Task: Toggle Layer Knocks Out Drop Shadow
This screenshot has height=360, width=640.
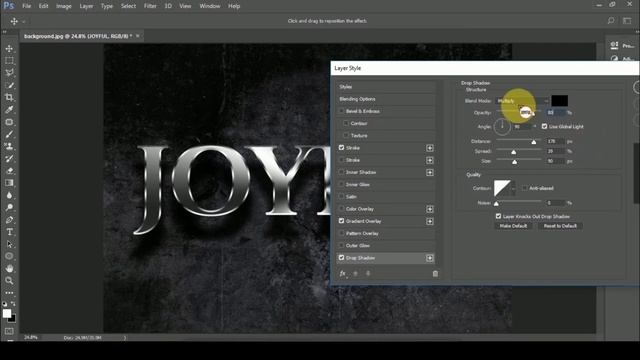Action: (498, 216)
